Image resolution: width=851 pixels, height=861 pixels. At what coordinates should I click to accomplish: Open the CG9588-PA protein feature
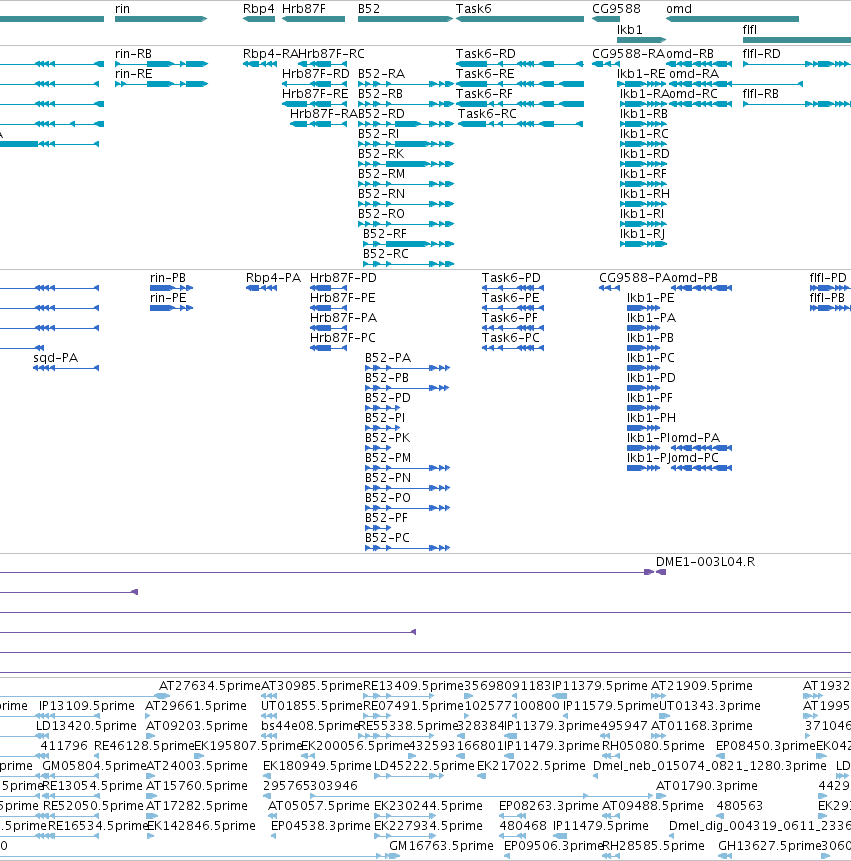[x=609, y=288]
